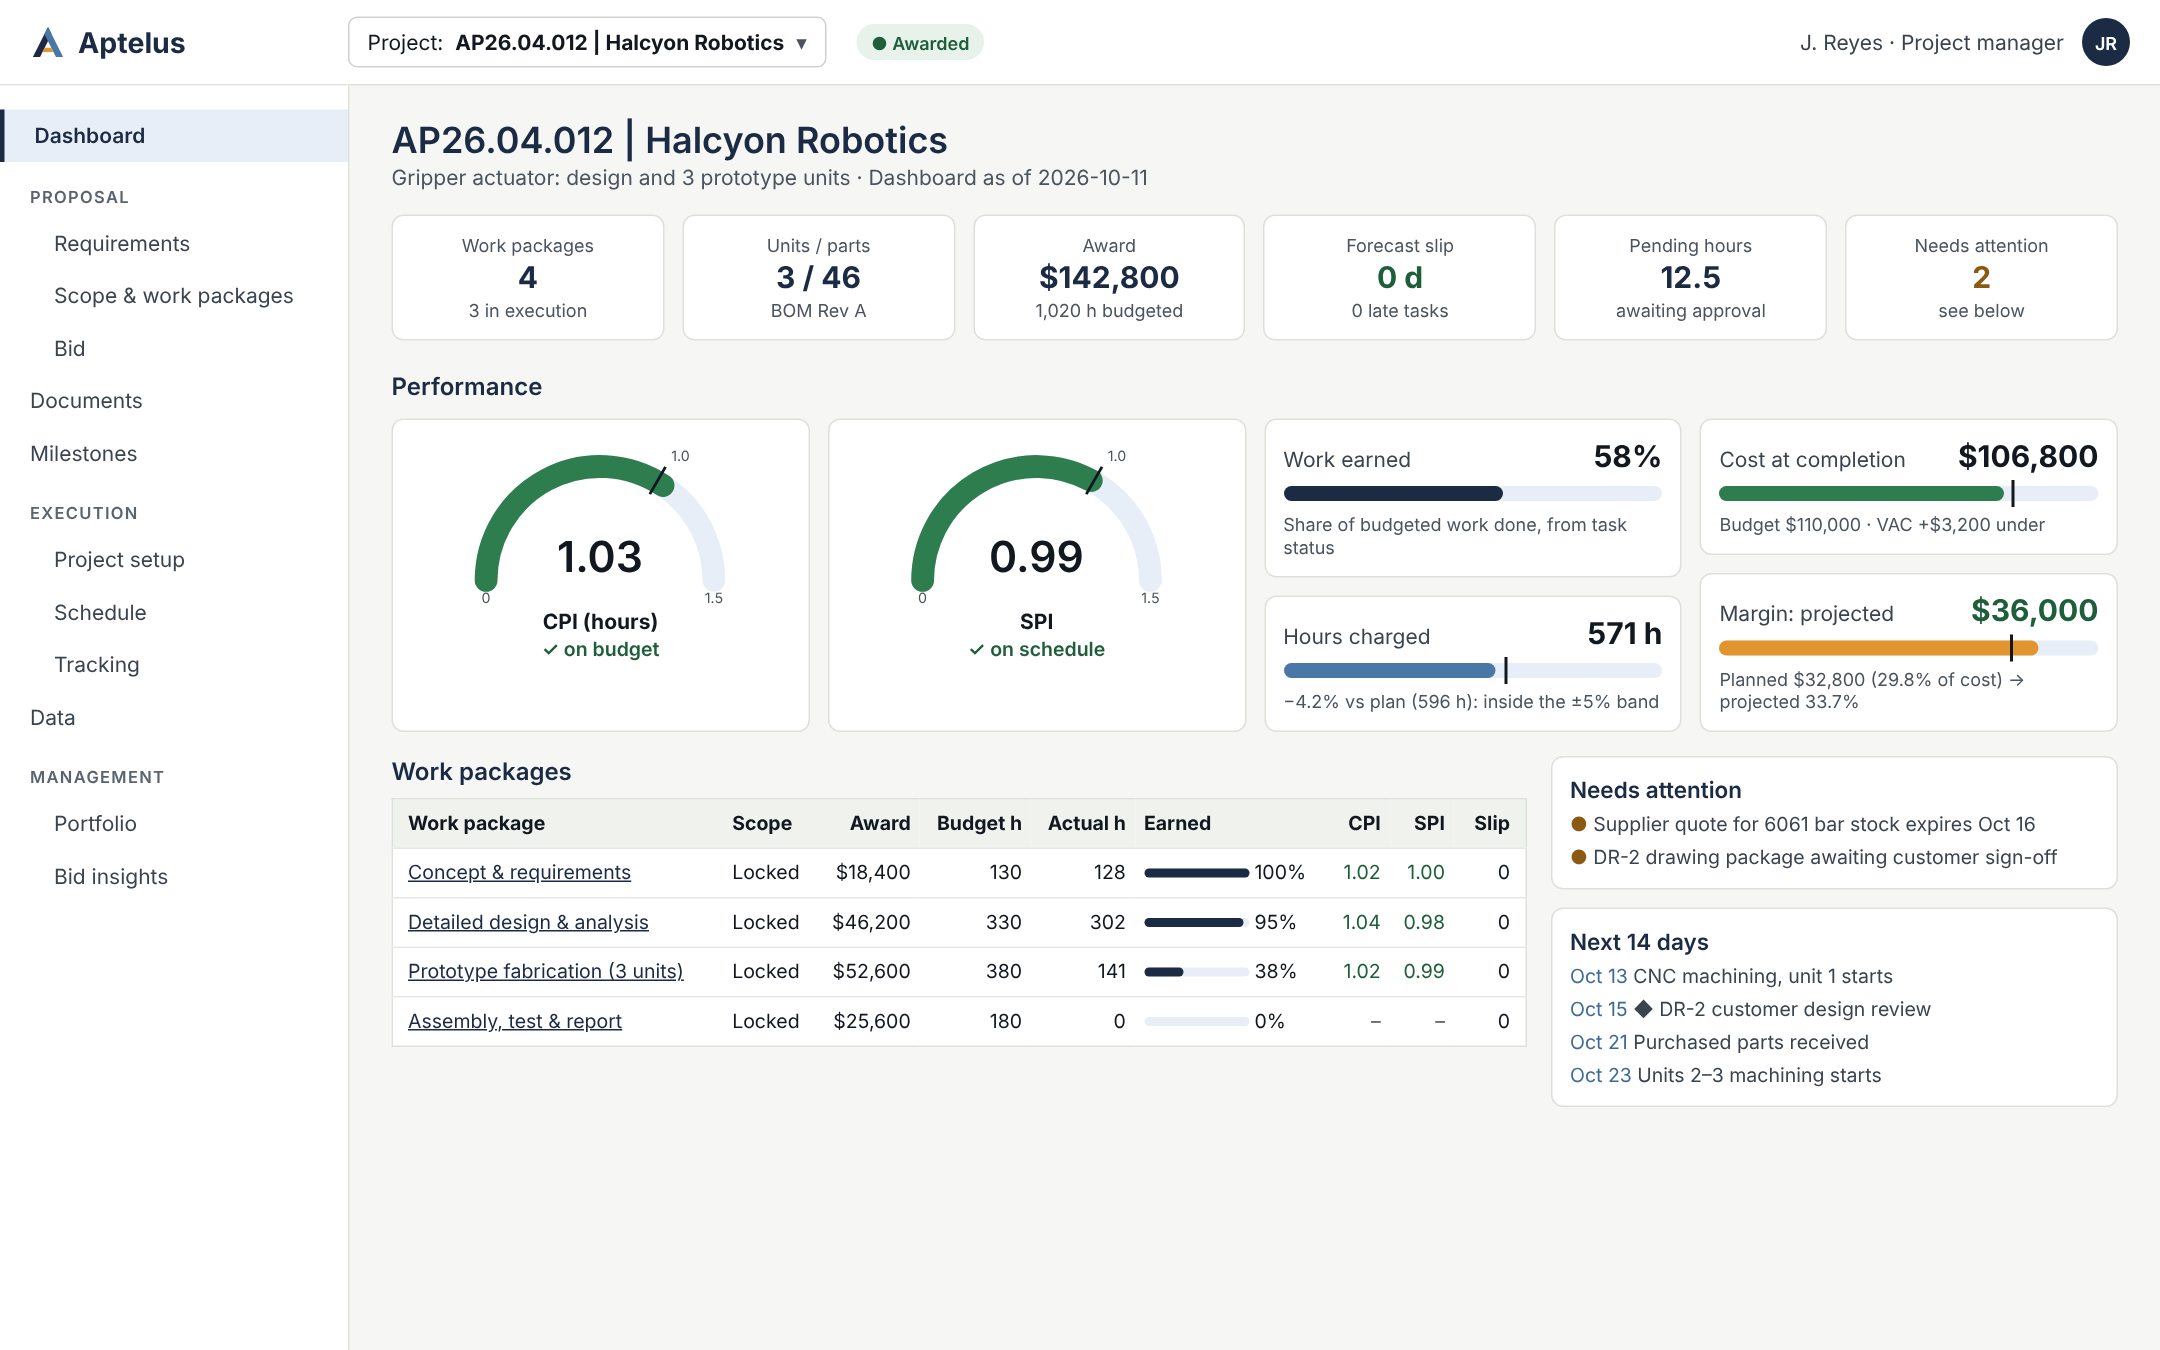Screen dimensions: 2160x1350
Task: Click the Units / parts card
Action: click(x=818, y=278)
